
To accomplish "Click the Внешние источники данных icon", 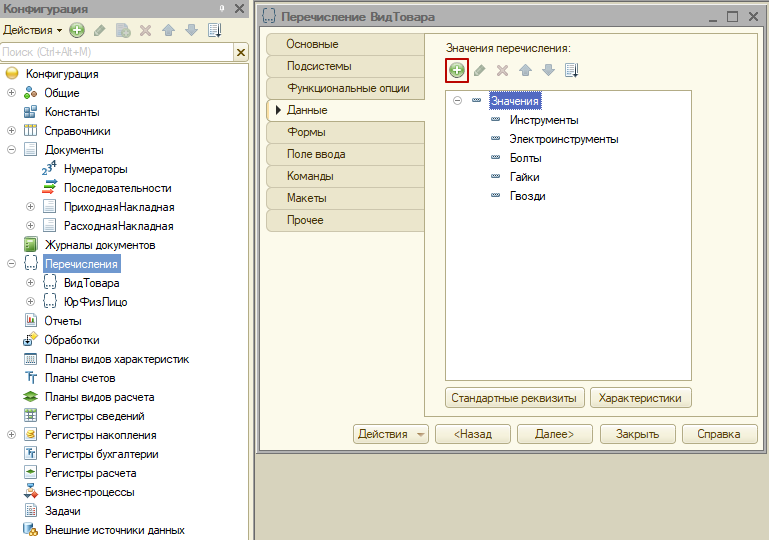I will click(x=30, y=529).
